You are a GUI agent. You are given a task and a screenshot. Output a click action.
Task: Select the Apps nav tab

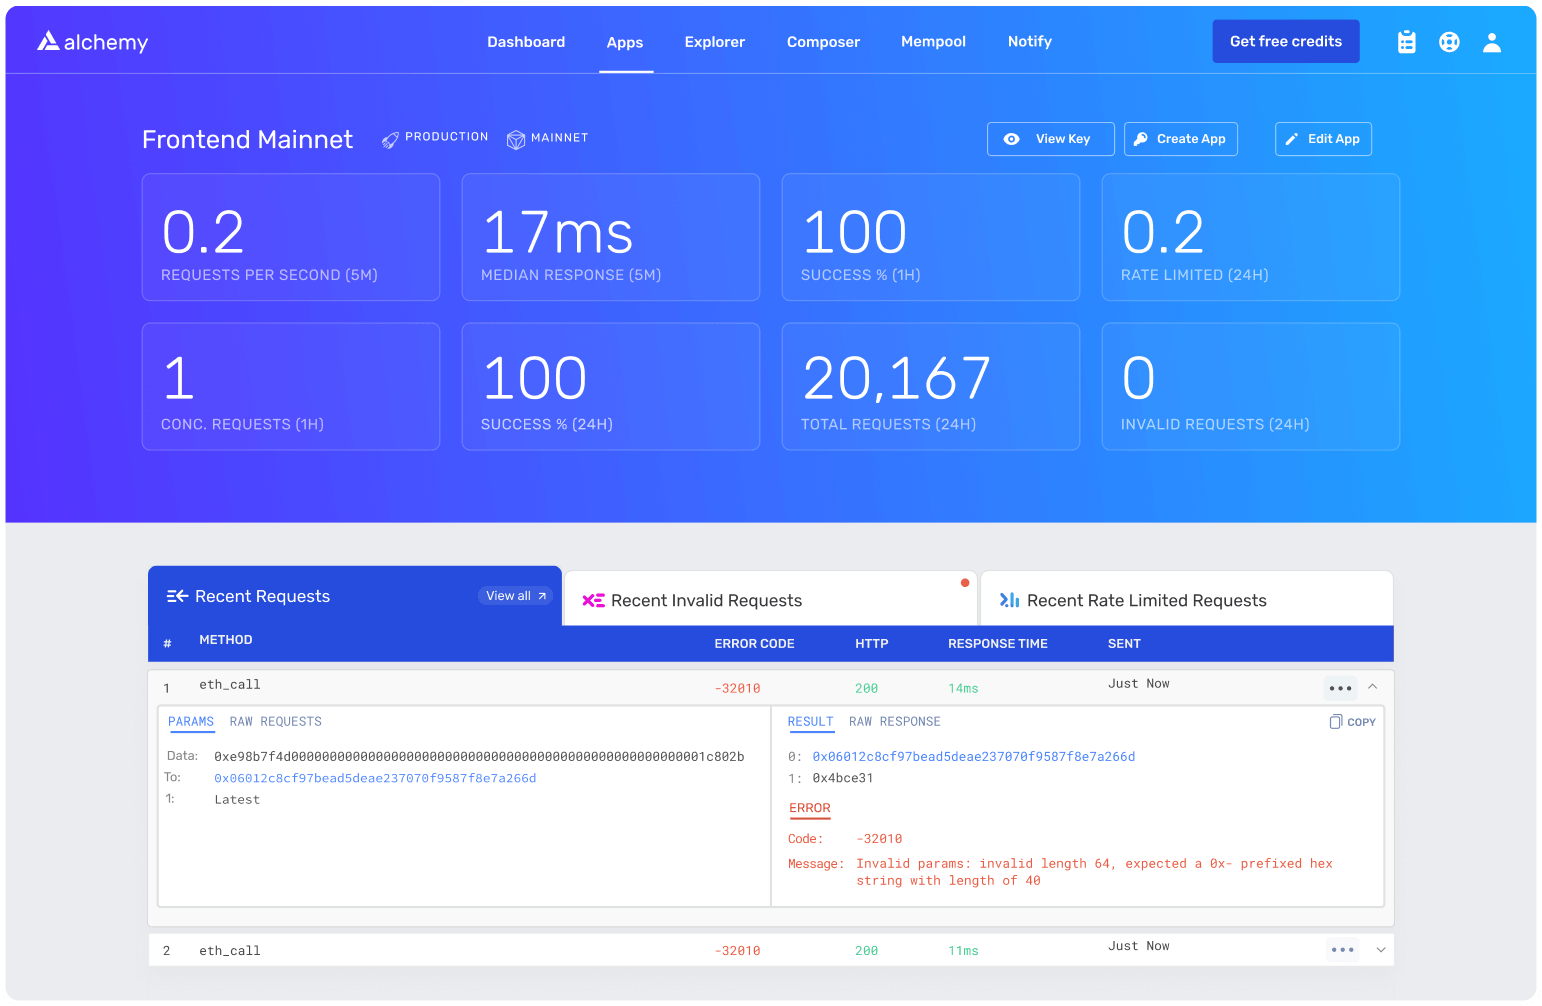pos(625,42)
